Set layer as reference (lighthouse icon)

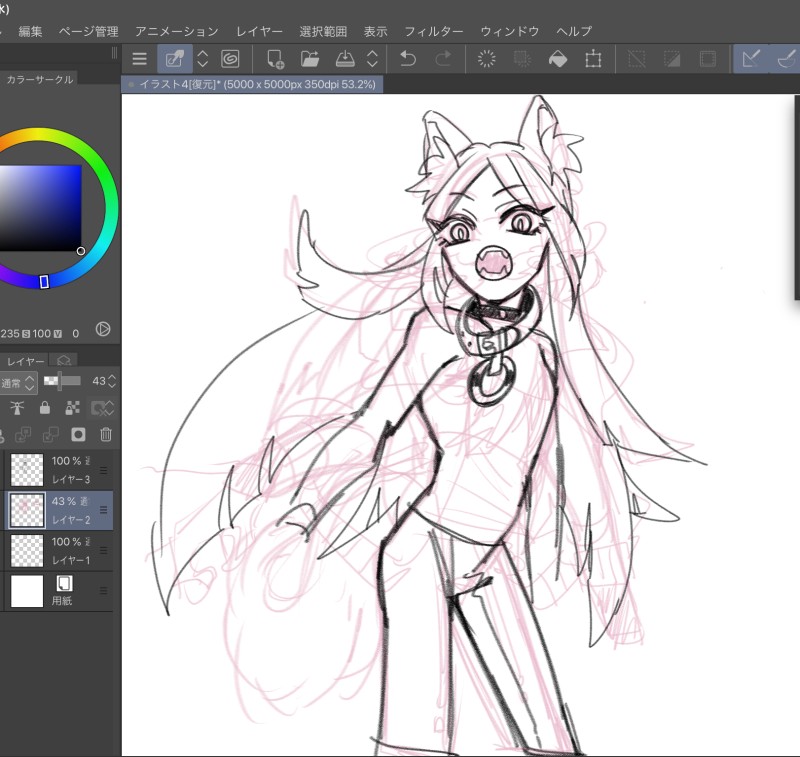17,408
